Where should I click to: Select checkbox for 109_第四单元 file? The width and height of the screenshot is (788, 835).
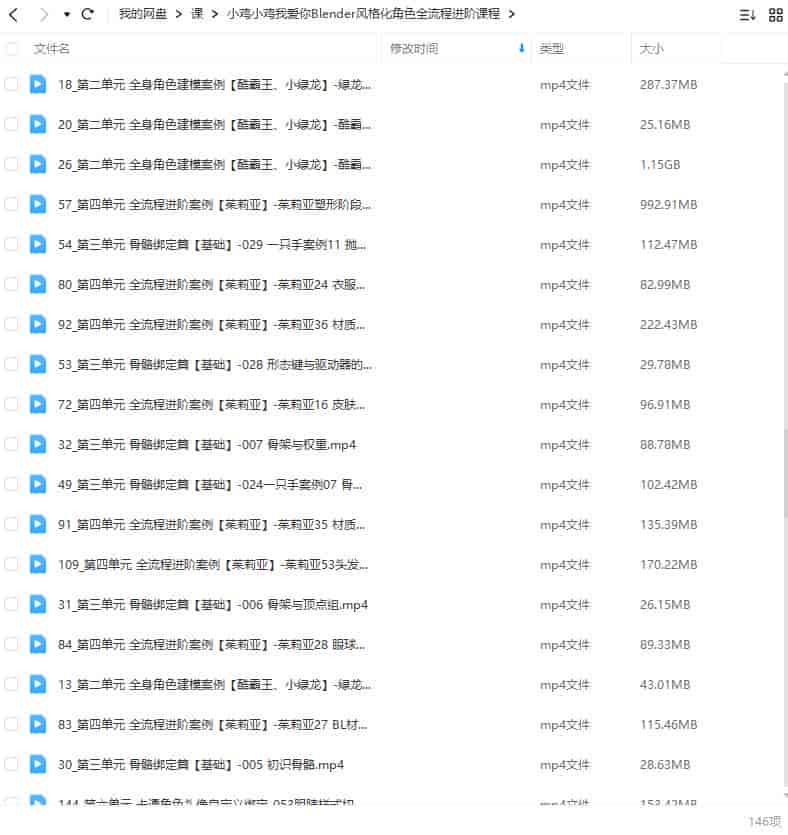[x=12, y=565]
